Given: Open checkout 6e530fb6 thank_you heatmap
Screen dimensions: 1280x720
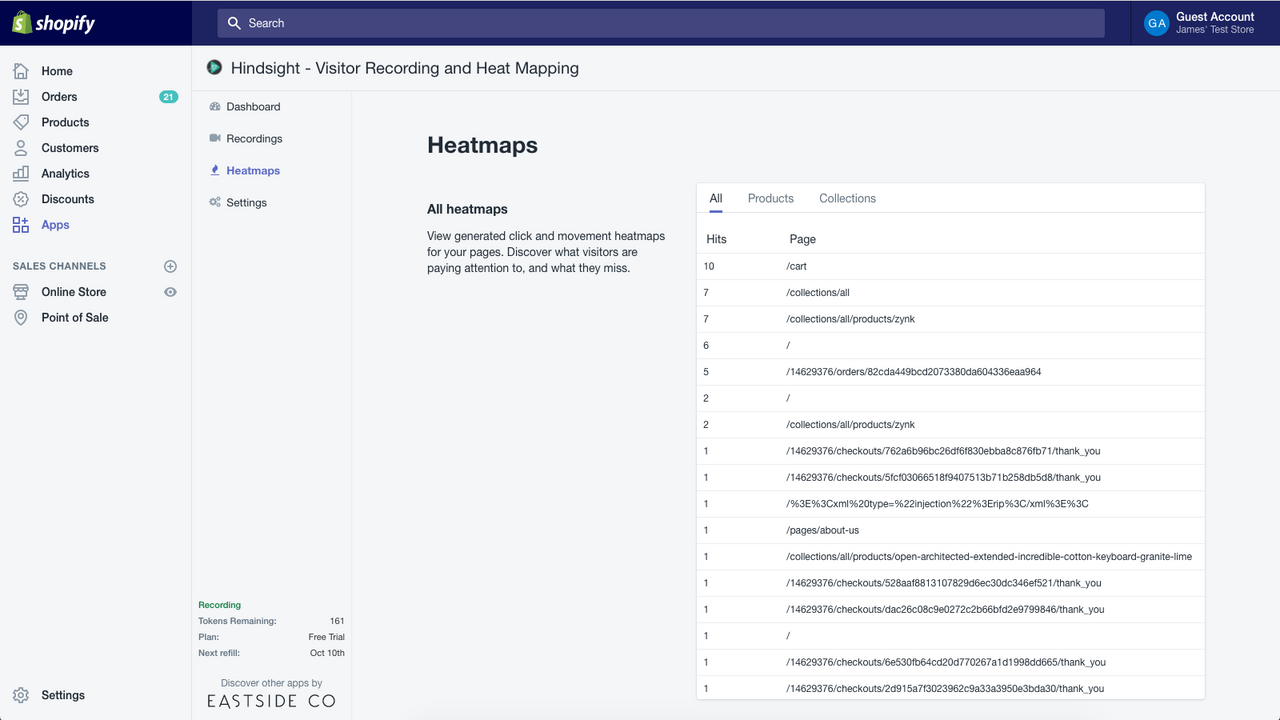Looking at the screenshot, I should tap(951, 662).
